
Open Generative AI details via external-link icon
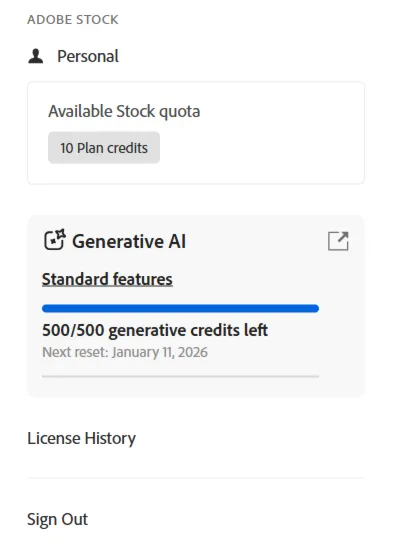(x=338, y=241)
